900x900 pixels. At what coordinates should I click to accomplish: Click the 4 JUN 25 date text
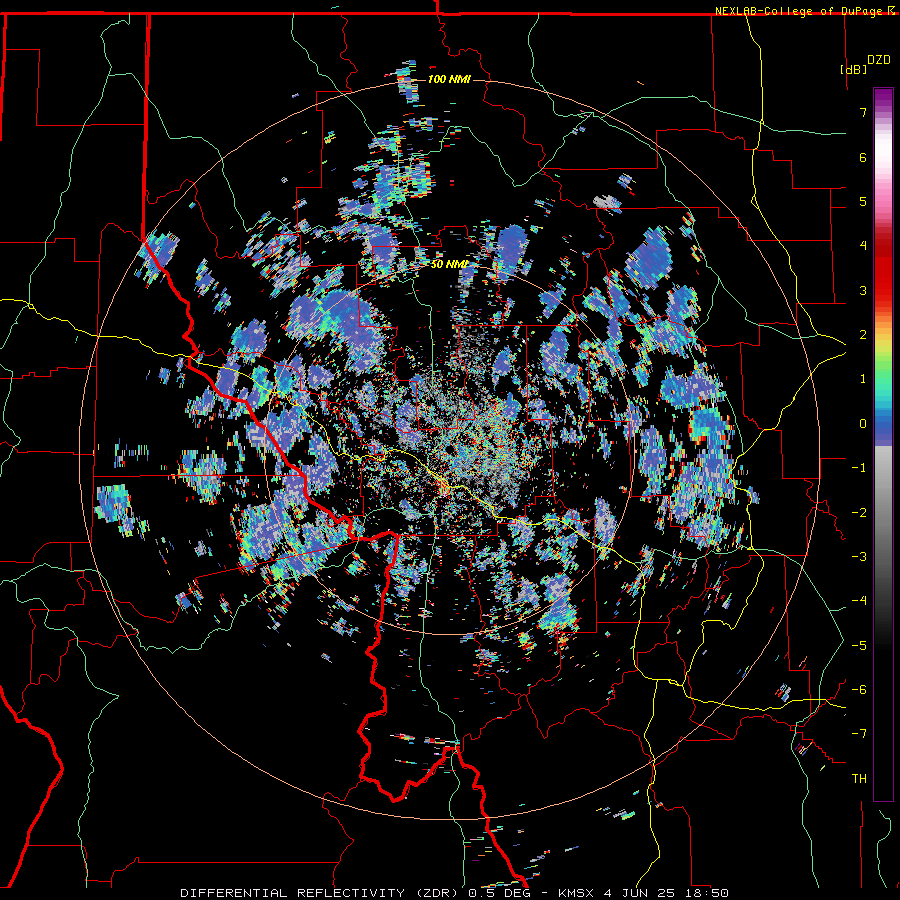point(639,893)
